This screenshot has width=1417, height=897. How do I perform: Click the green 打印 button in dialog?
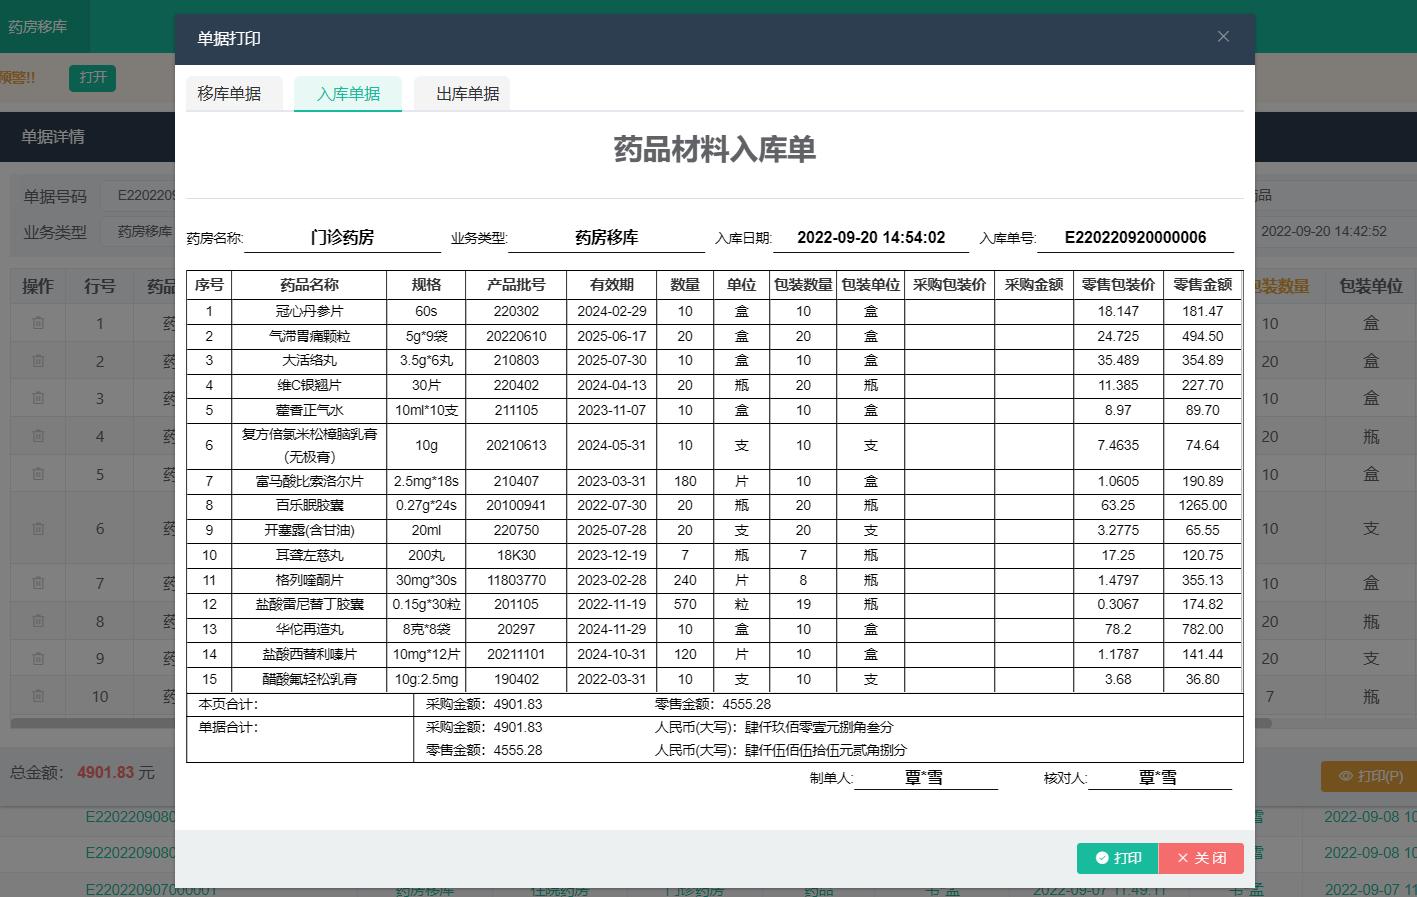click(1118, 858)
